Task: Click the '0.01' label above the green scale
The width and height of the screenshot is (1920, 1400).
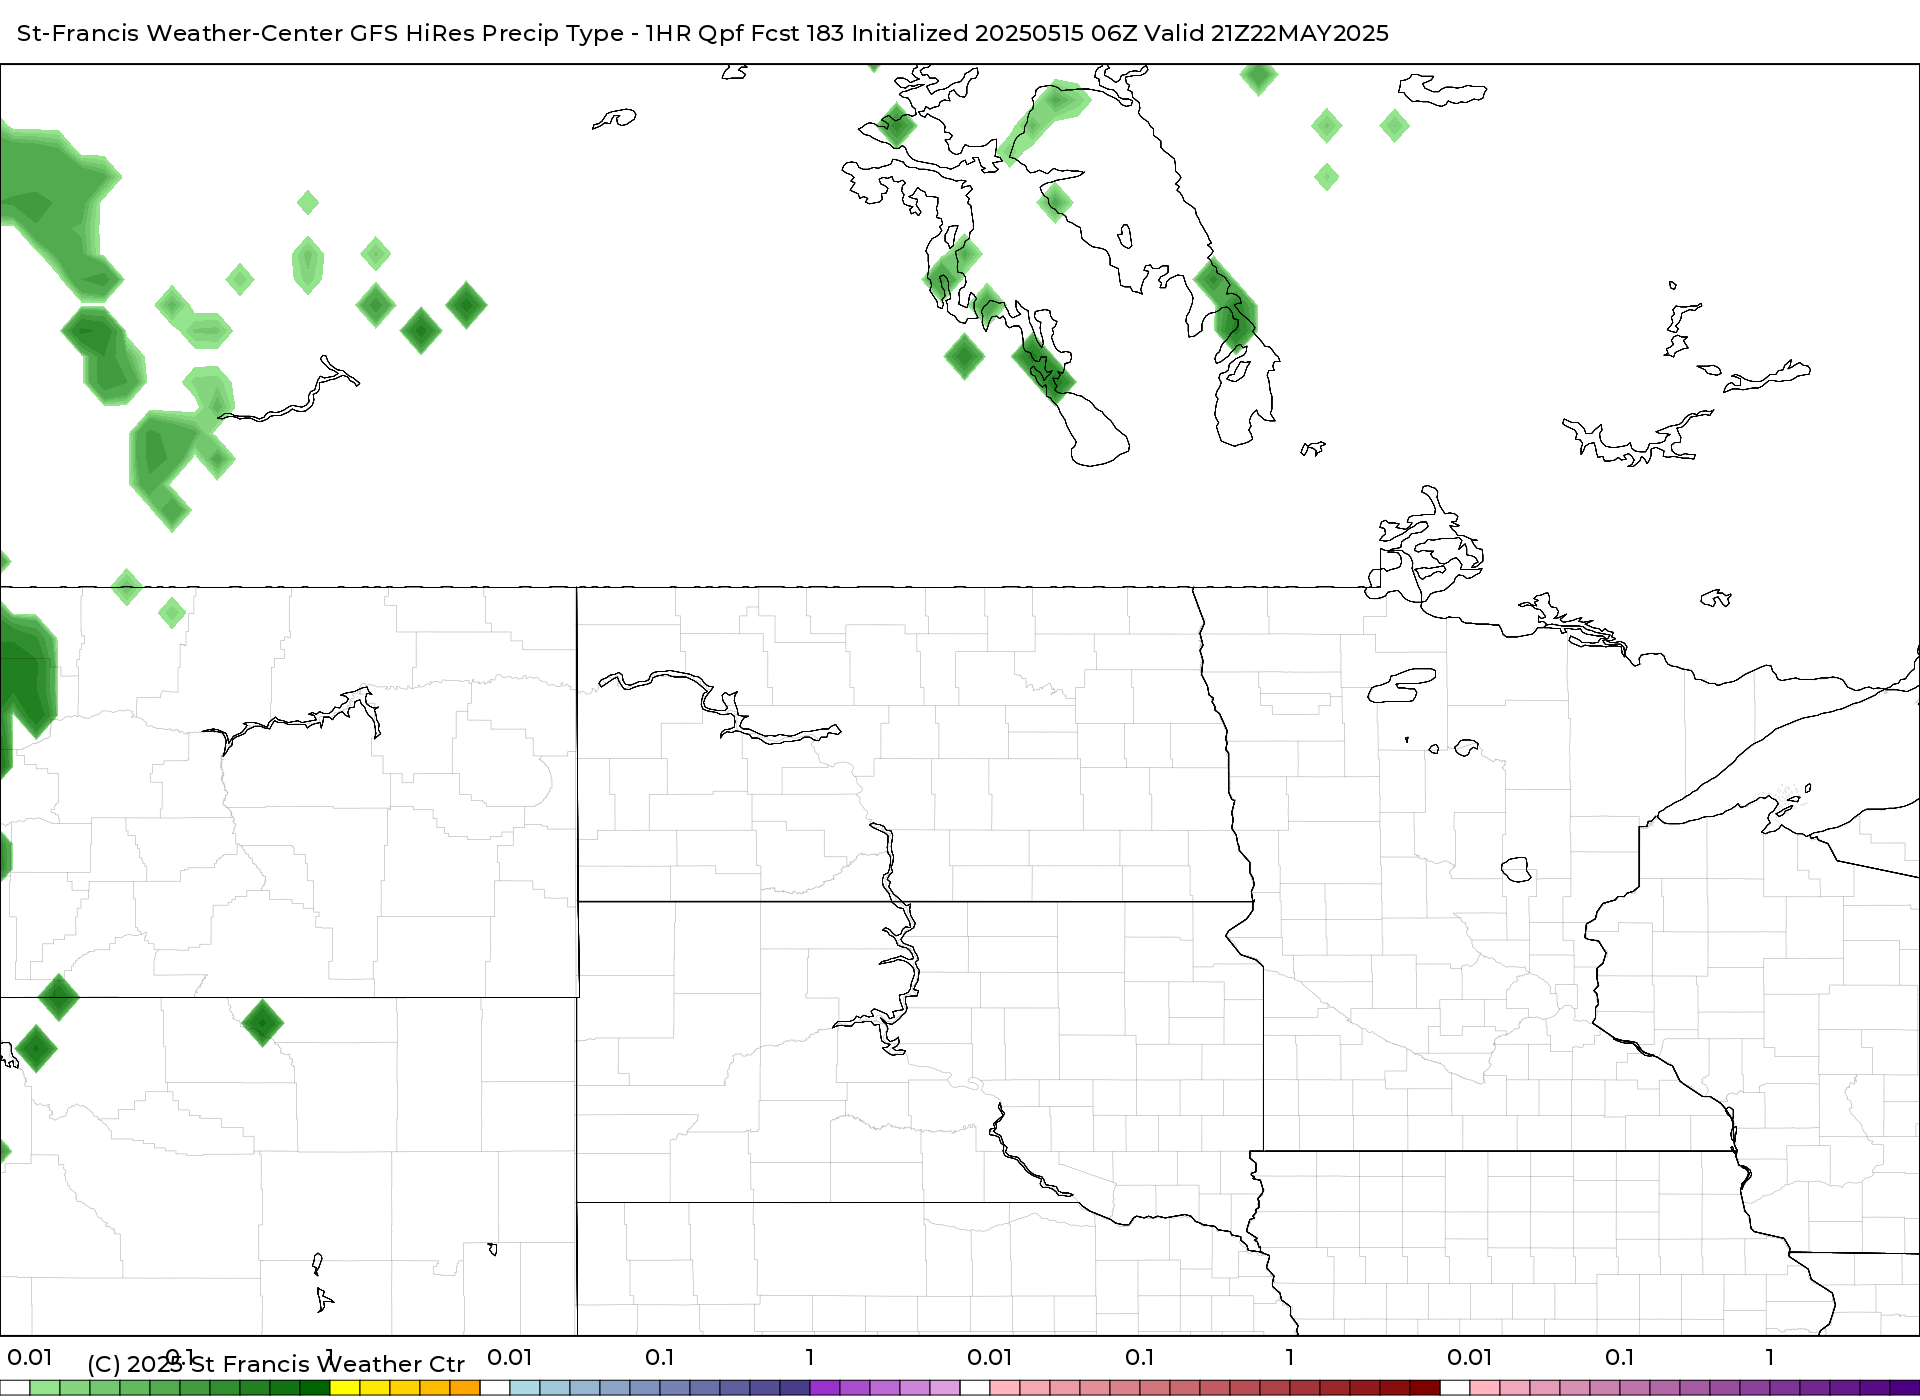Action: [30, 1358]
